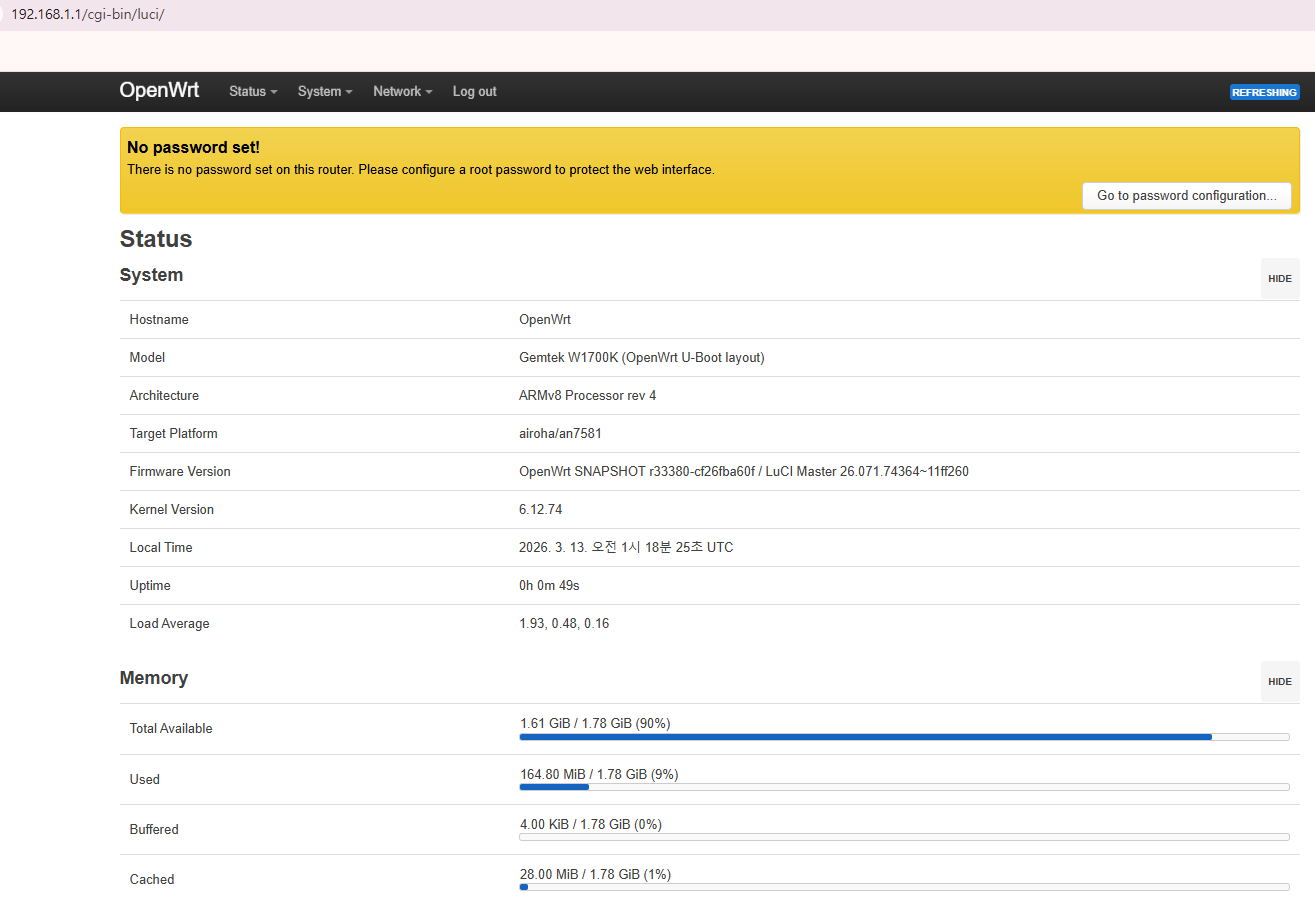Open the Network dropdown menu
The width and height of the screenshot is (1315, 914).
(402, 91)
